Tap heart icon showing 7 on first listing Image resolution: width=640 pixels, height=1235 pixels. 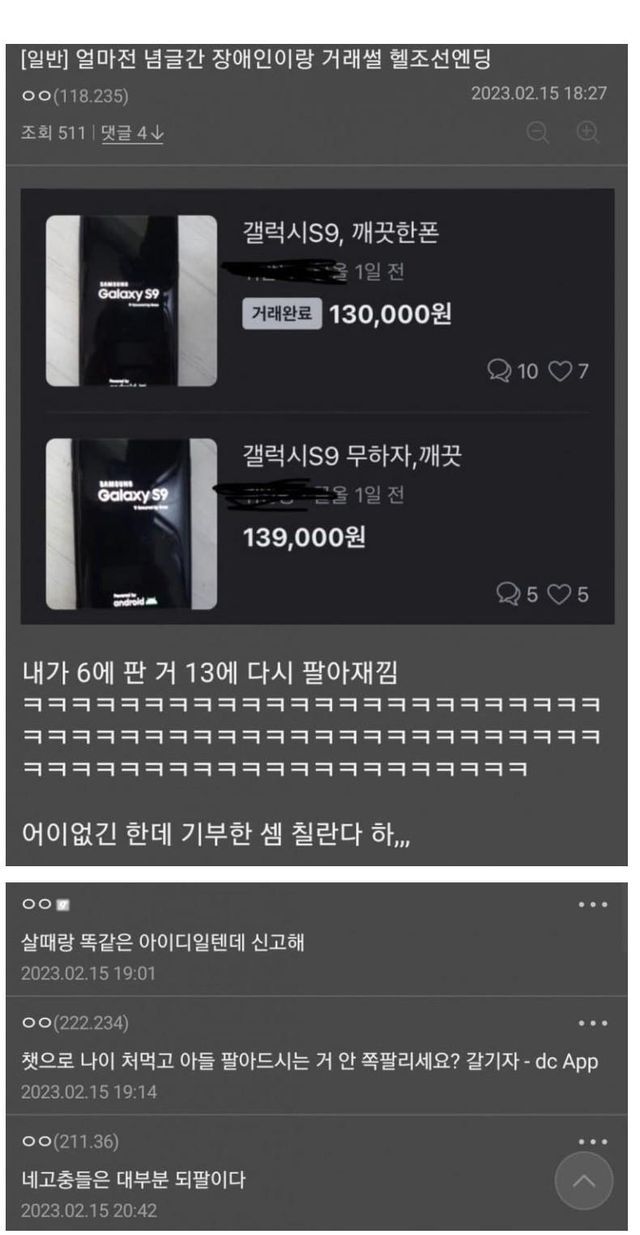click(x=562, y=371)
